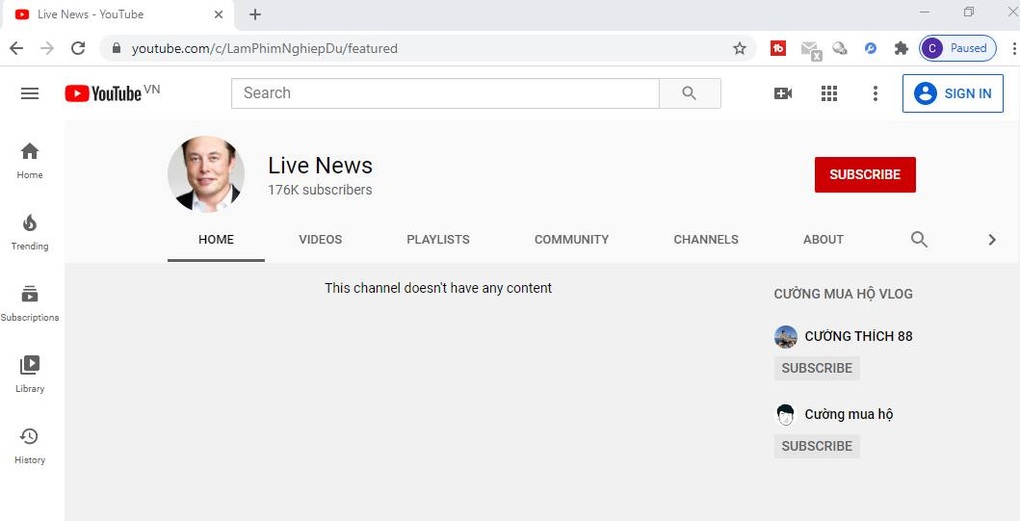Open the Community tab

[x=571, y=239]
